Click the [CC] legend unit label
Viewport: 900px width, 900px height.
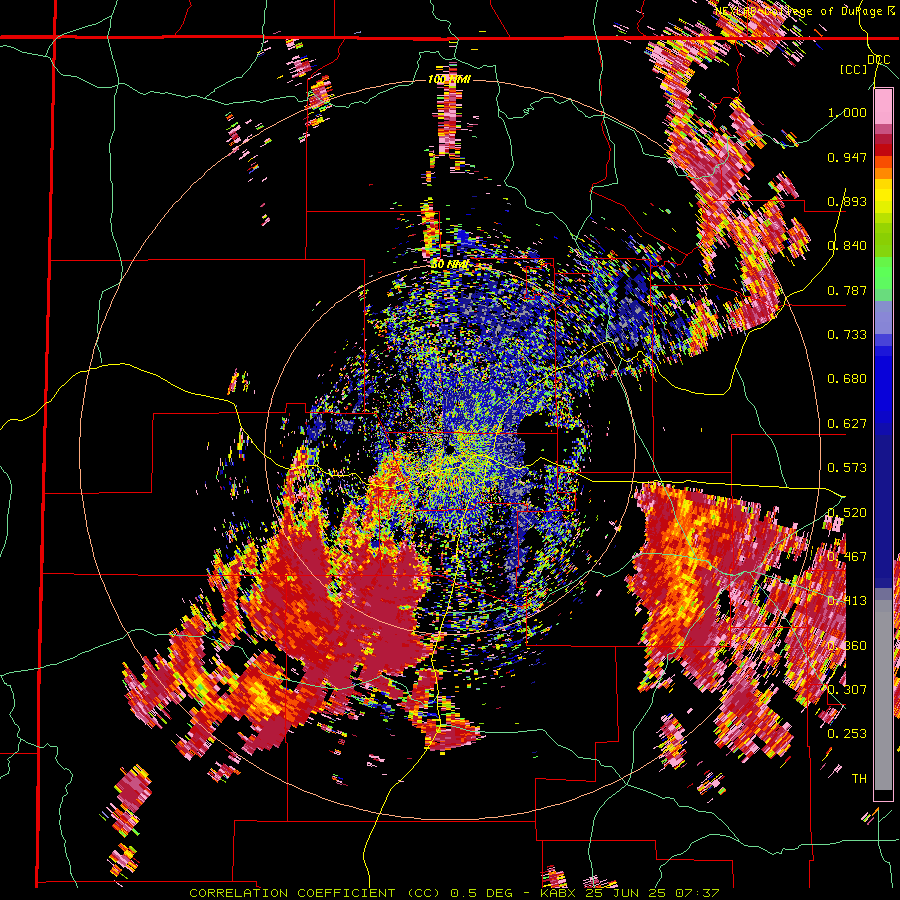854,69
